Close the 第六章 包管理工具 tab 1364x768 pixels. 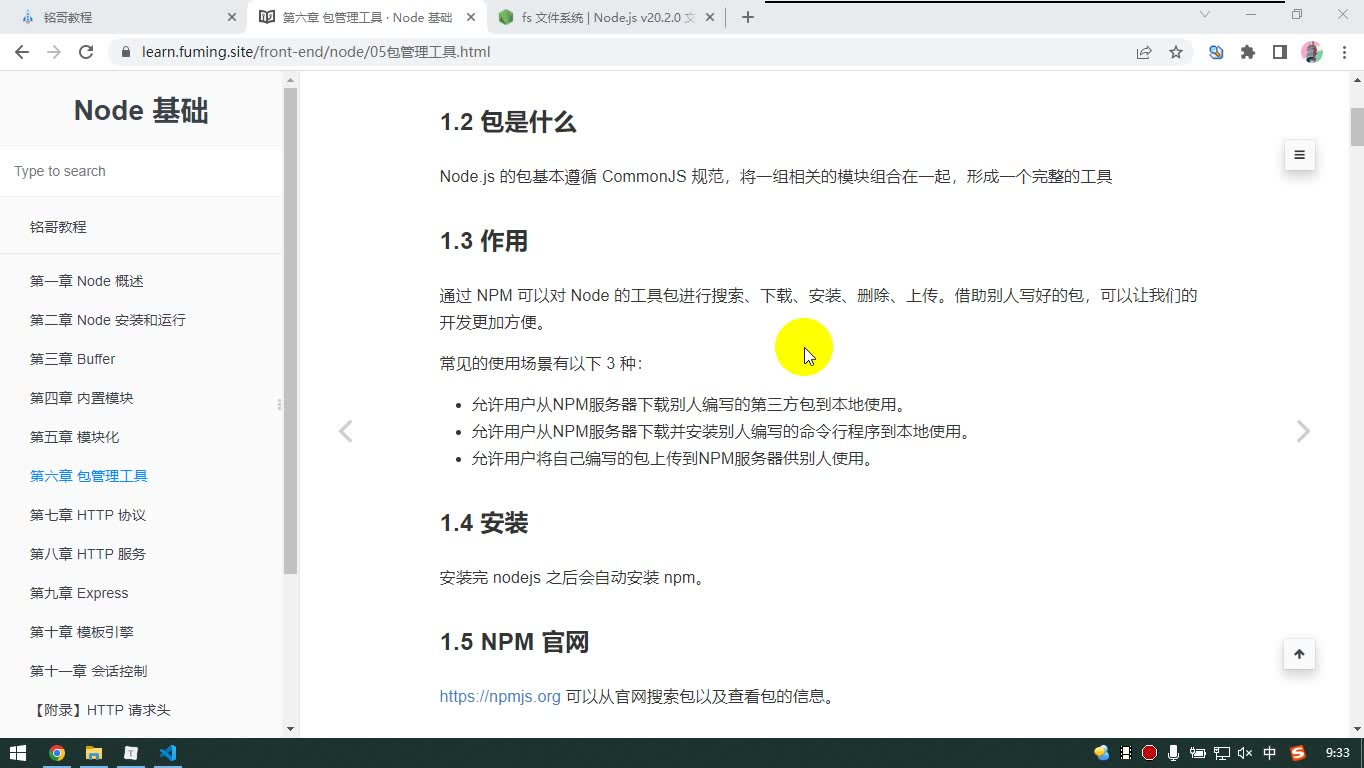point(472,17)
